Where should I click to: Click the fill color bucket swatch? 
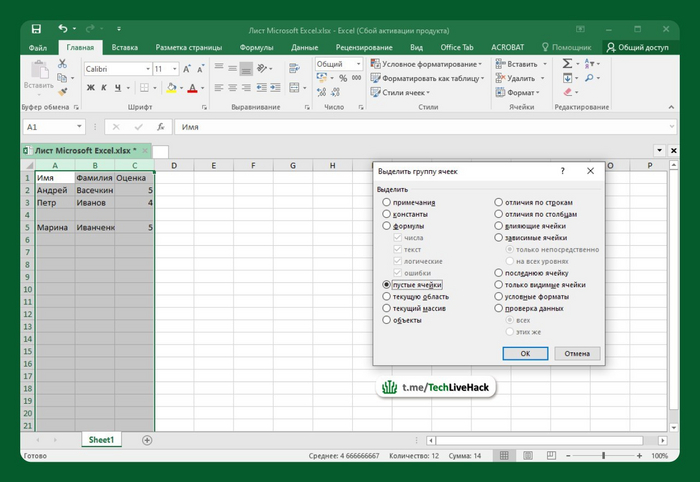coord(171,87)
